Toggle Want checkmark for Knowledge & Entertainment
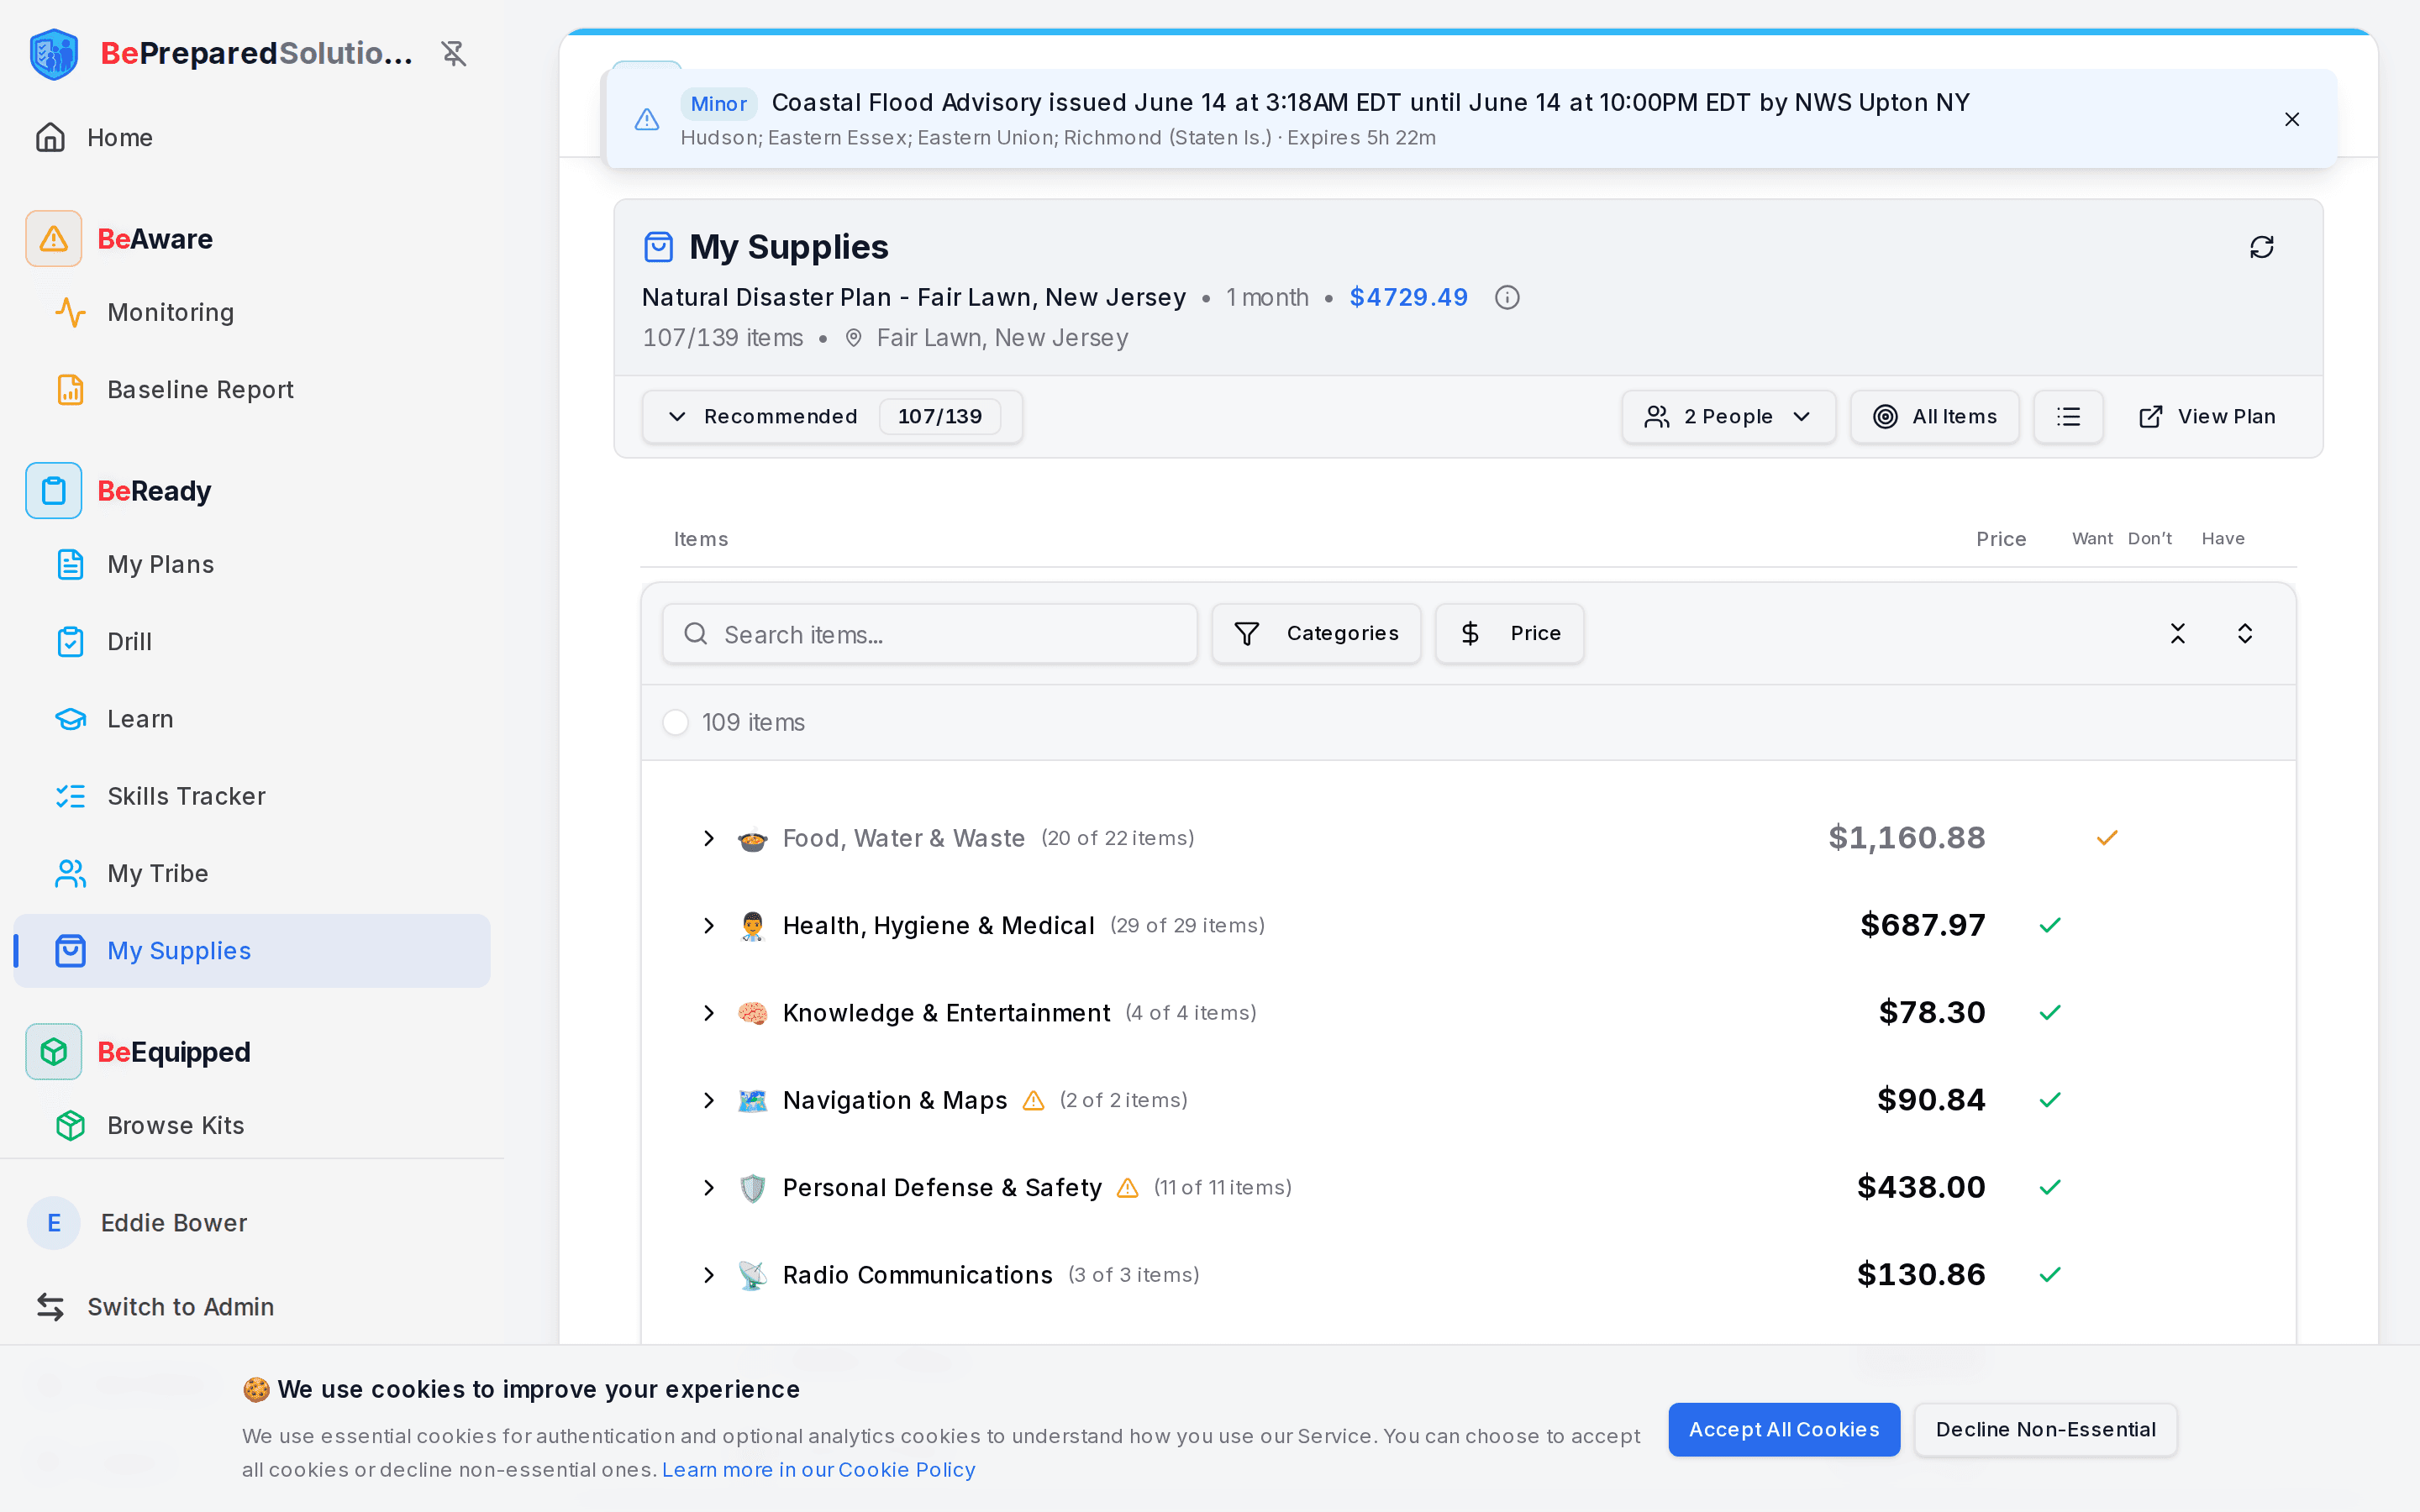The height and width of the screenshot is (1512, 2420). [2050, 1013]
